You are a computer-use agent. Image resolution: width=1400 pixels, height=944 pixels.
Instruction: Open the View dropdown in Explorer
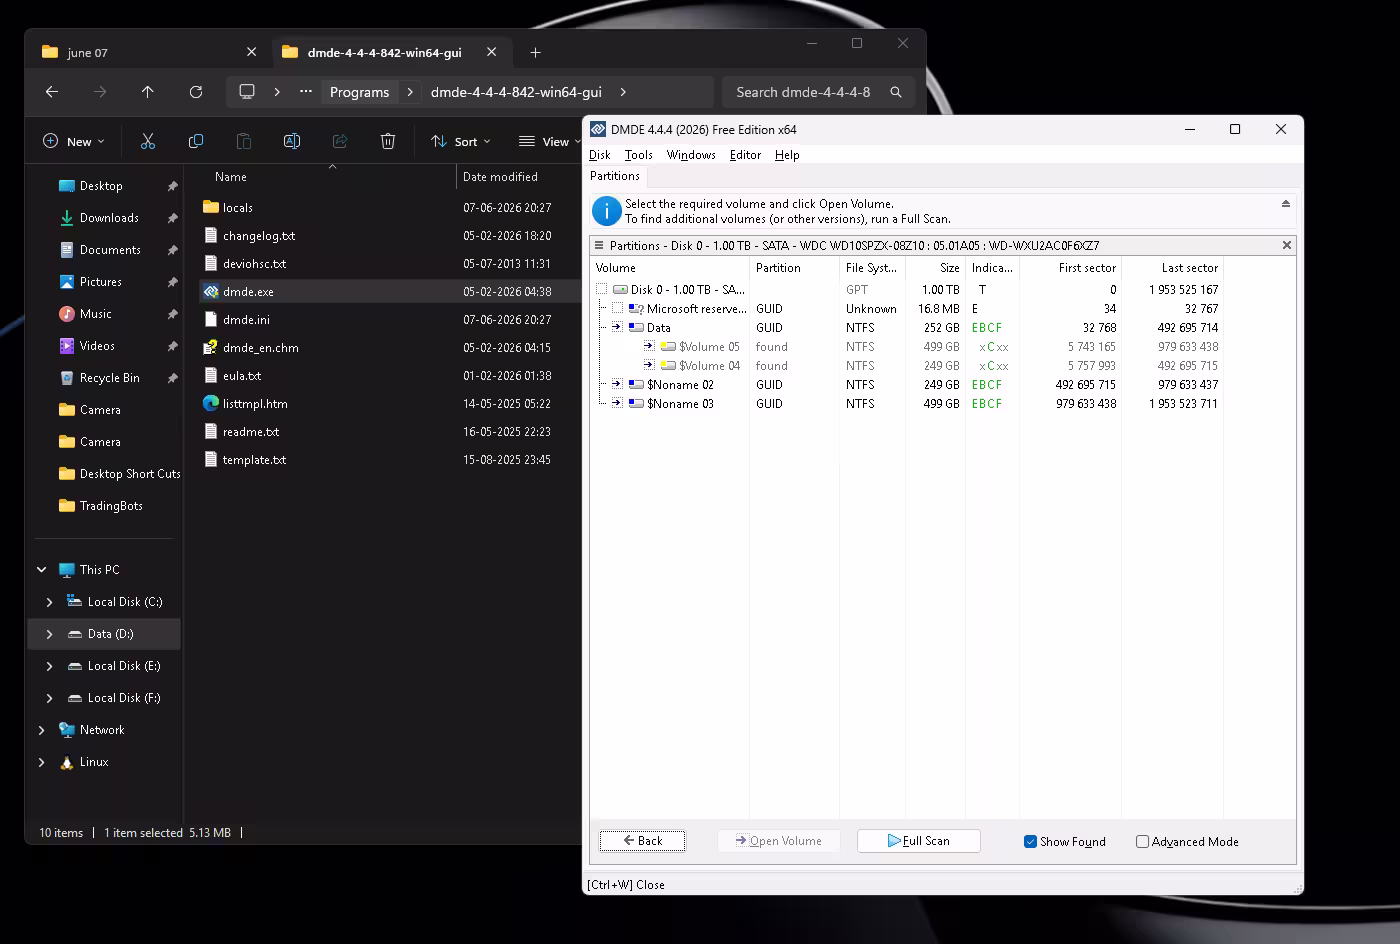[550, 142]
